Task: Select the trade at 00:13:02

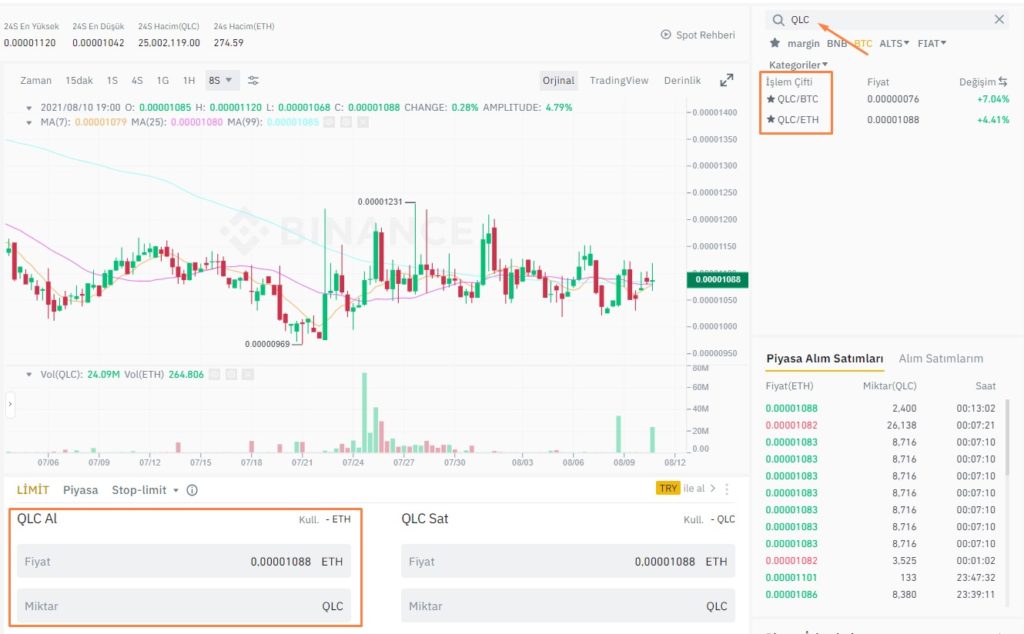Action: (x=880, y=408)
